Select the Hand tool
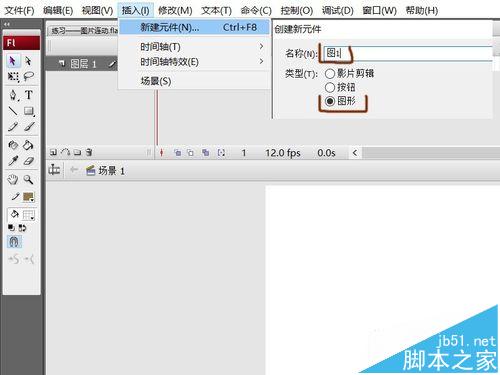Viewport: 500px width, 375px height. 13,180
